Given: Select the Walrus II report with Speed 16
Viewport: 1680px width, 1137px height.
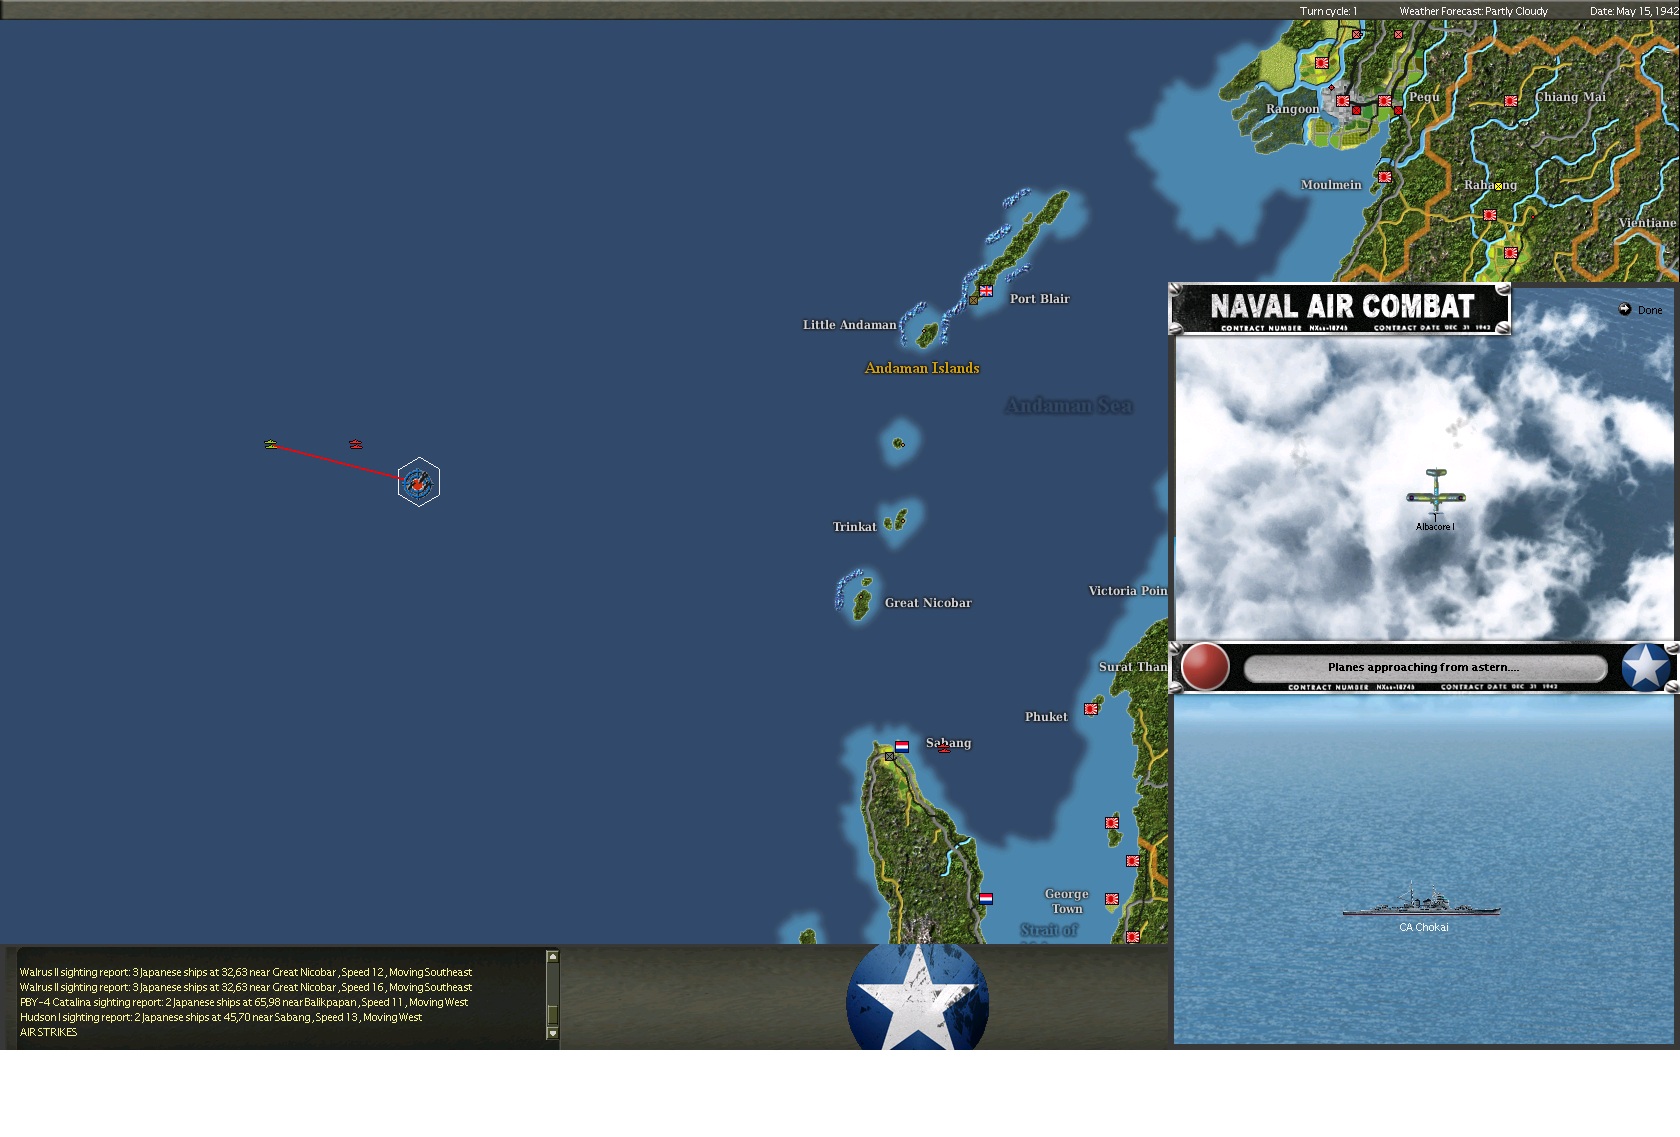Looking at the screenshot, I should (x=246, y=987).
